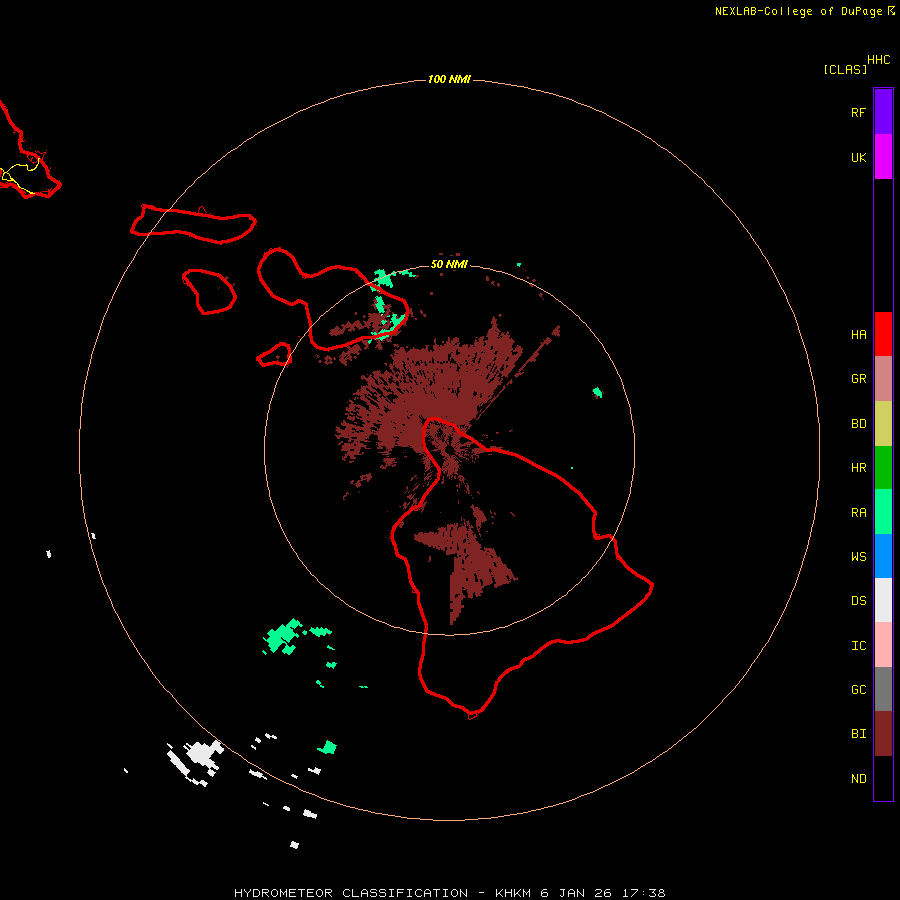Click the GR legend label
The image size is (900, 900).
(858, 379)
